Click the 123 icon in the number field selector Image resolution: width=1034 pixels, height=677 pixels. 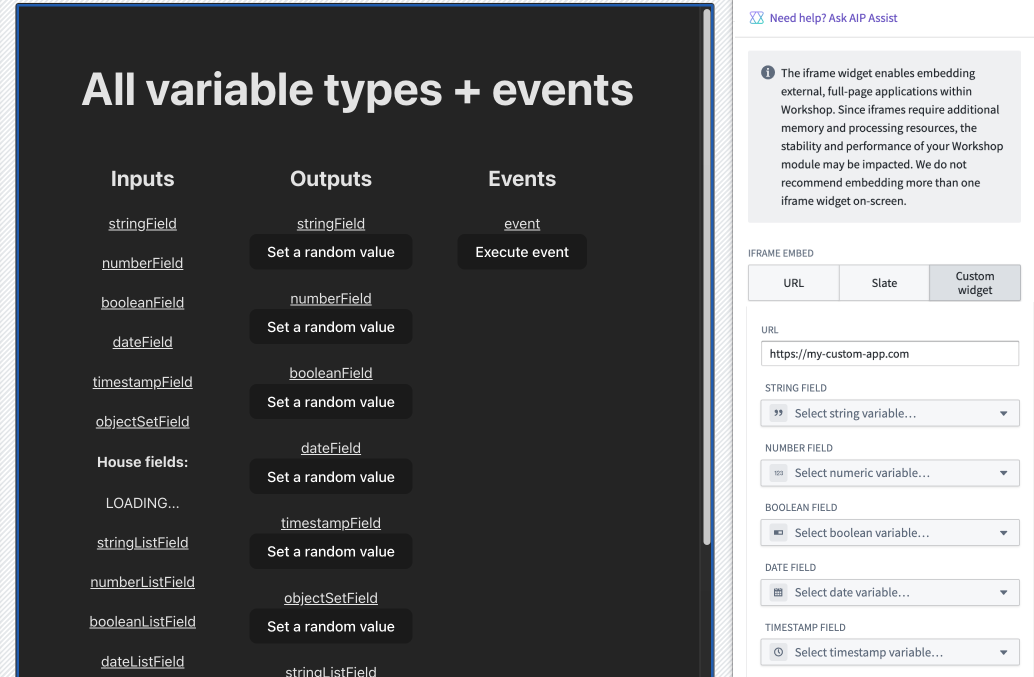pos(778,473)
